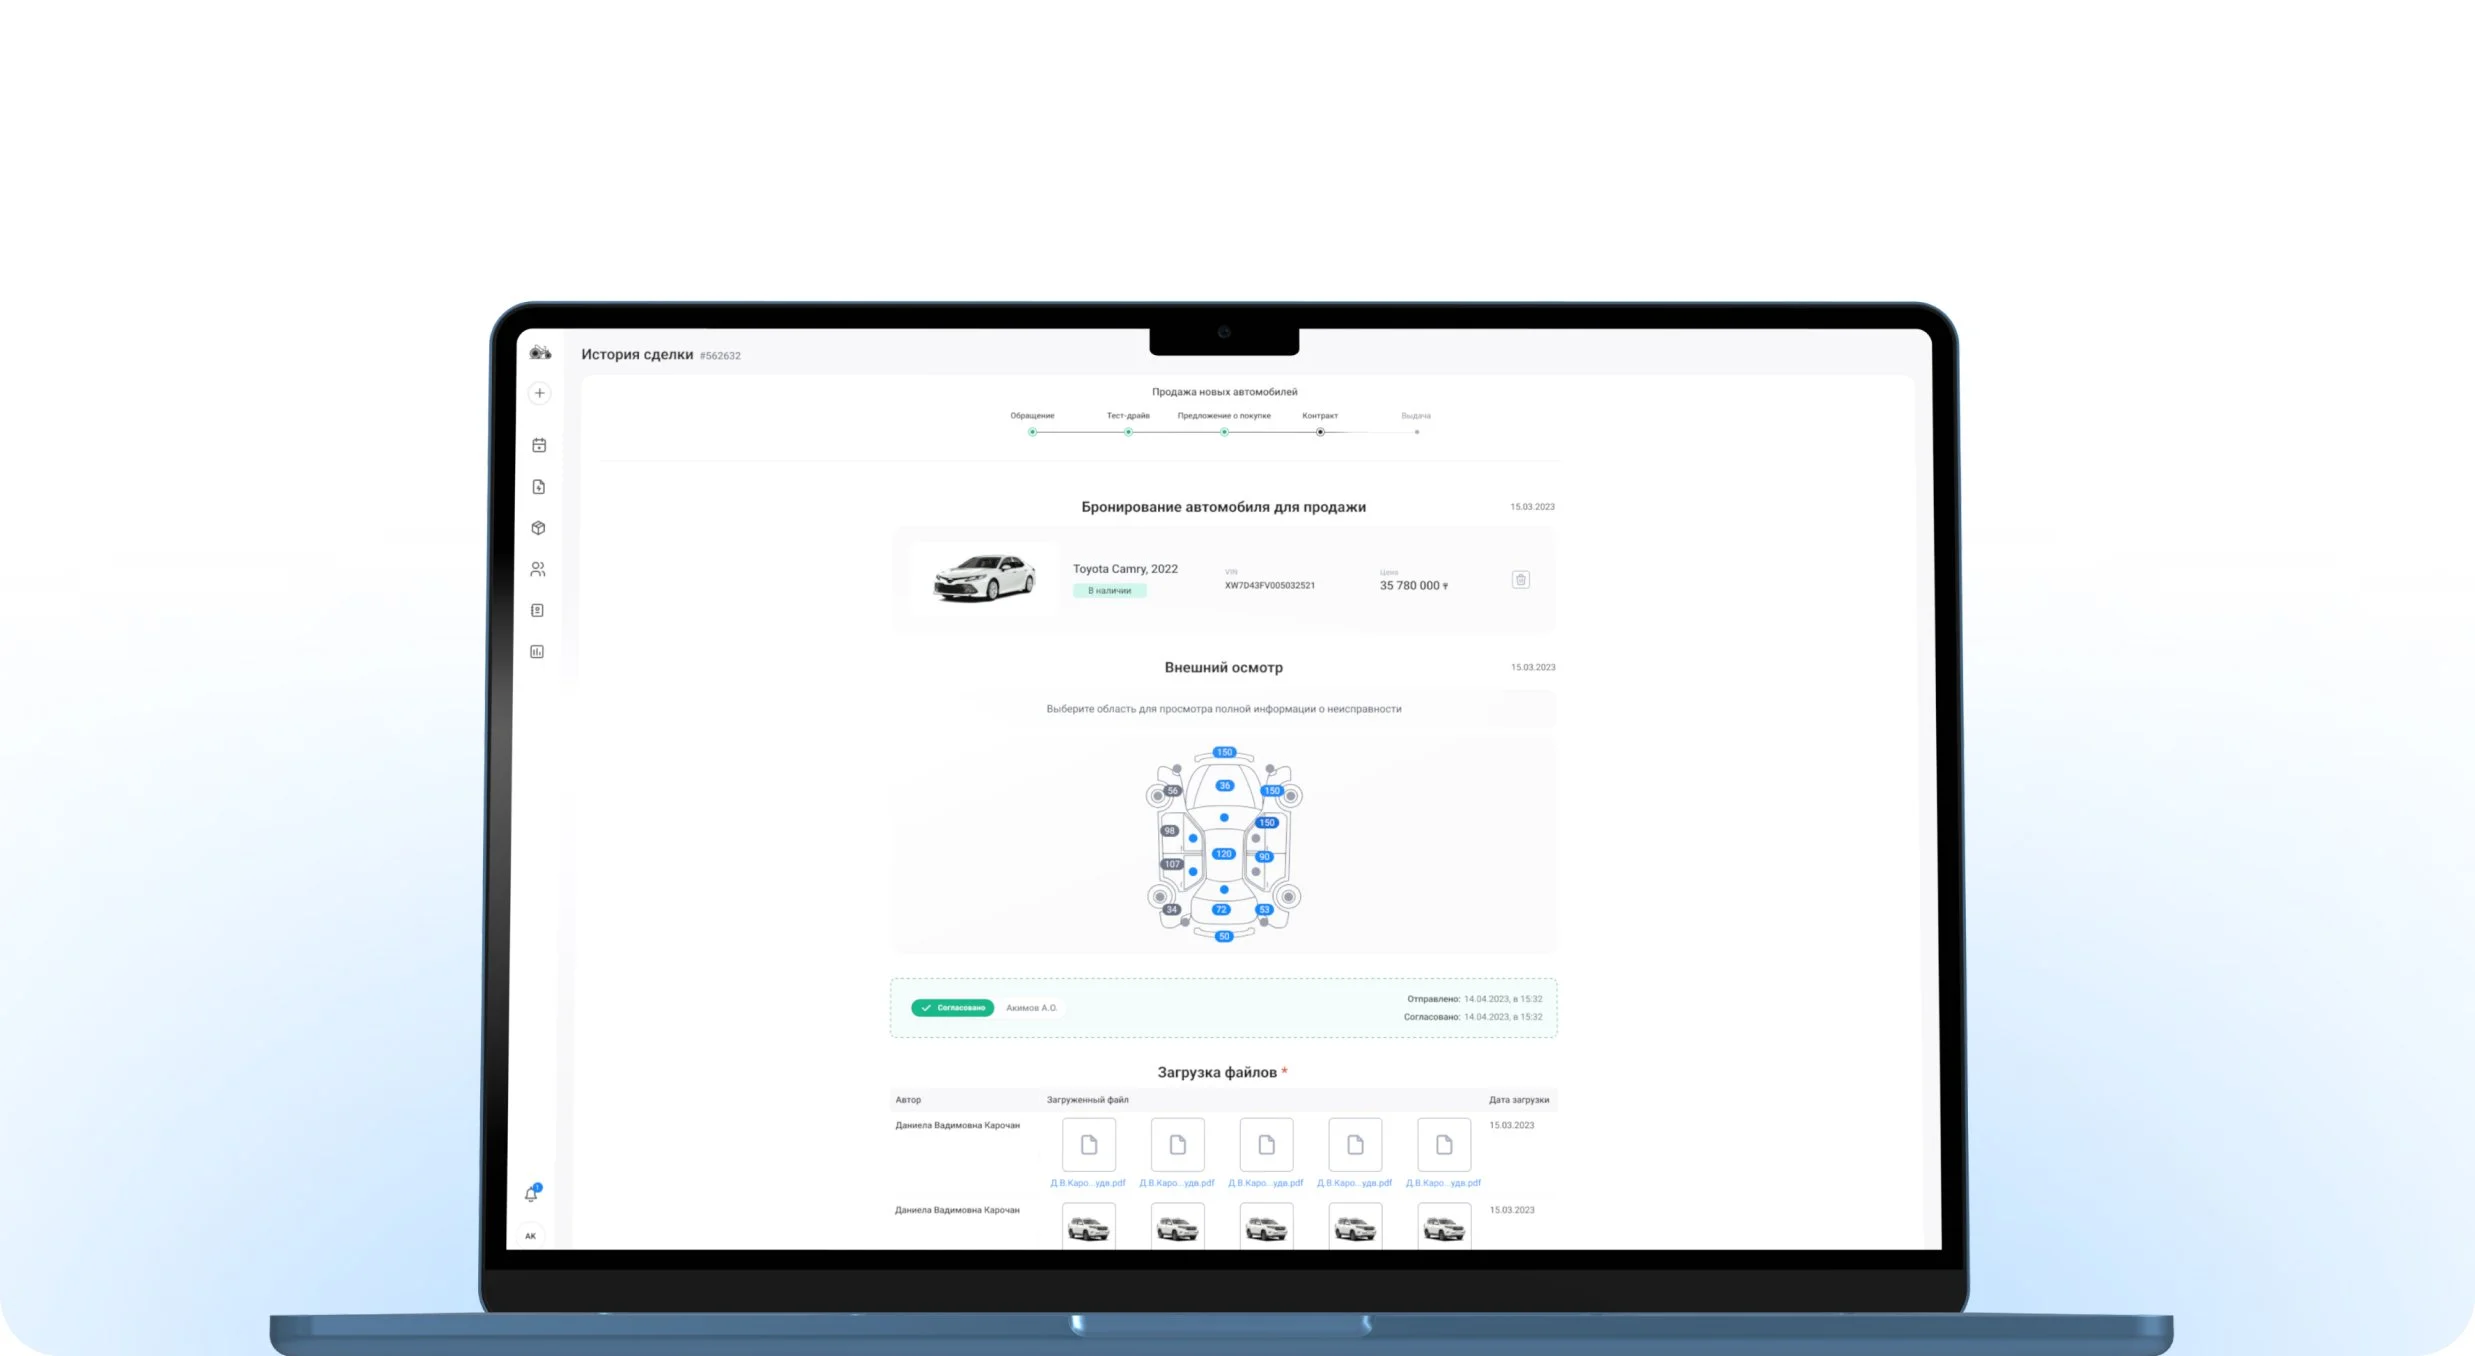
Task: Select the gray door marker labeled 107
Action: pos(1172,864)
